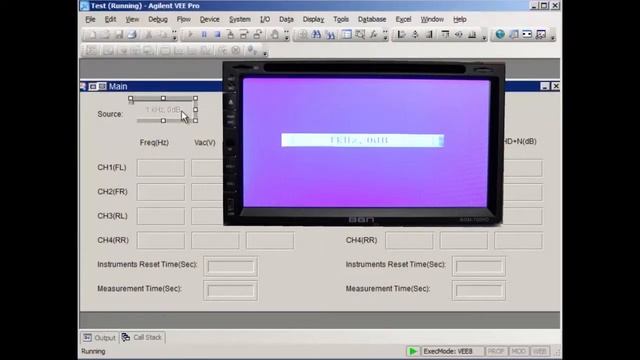640x360 pixels.
Task: Click the Save toolbar icon
Action: 119,35
